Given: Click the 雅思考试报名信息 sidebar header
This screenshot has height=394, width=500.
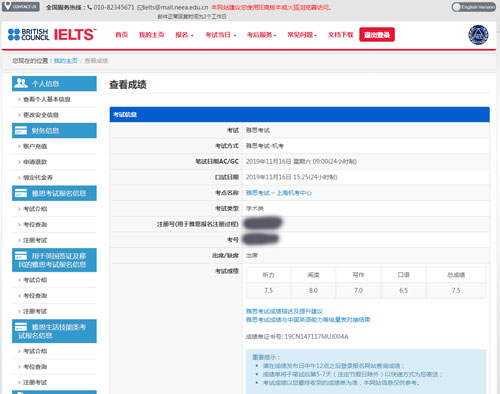Looking at the screenshot, I should pos(54,193).
